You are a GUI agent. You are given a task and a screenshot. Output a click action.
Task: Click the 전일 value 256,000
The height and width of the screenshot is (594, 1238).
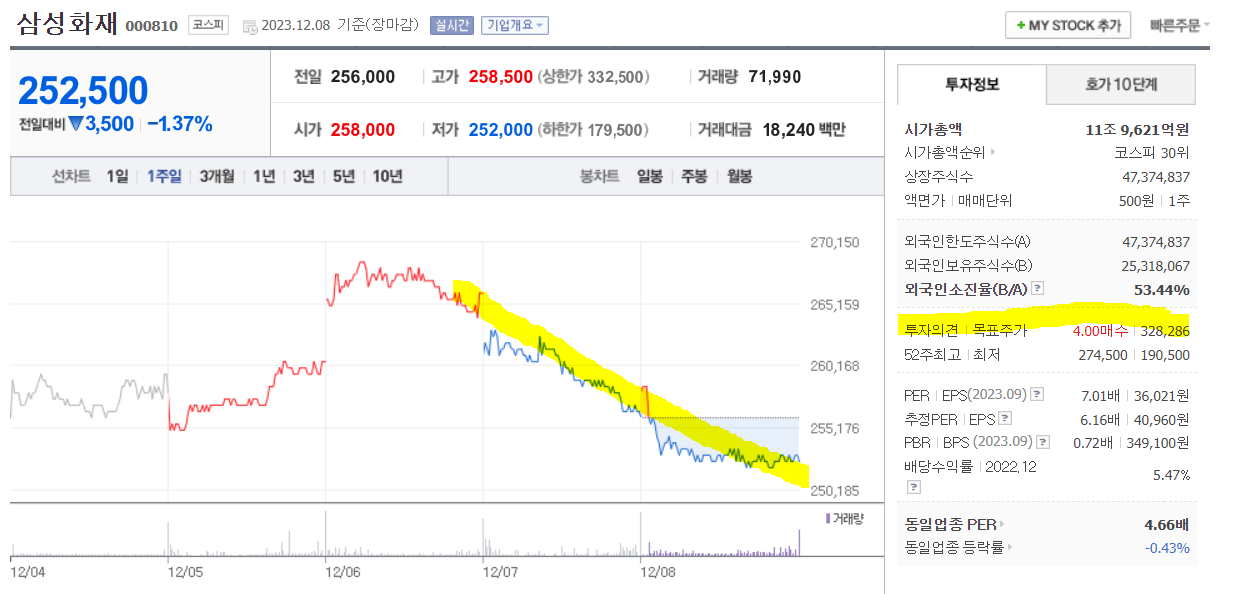(362, 77)
